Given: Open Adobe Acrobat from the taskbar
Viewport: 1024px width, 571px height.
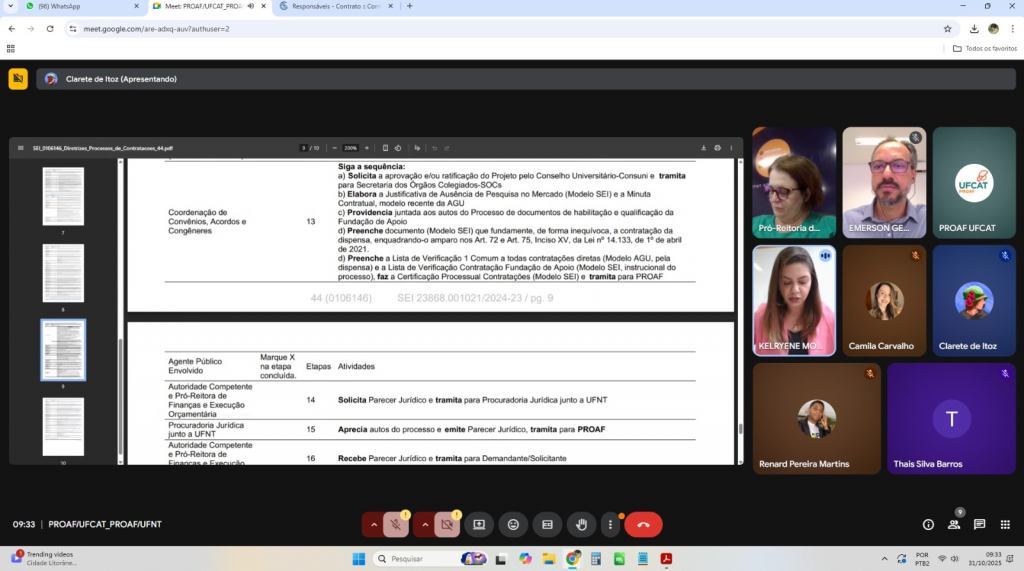Looking at the screenshot, I should click(665, 558).
